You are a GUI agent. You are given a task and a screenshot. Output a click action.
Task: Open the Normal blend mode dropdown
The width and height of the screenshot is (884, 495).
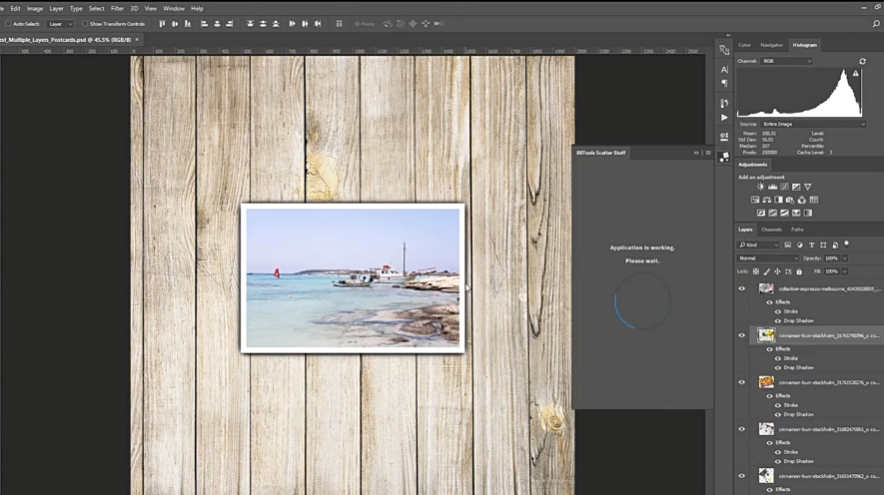coord(768,258)
